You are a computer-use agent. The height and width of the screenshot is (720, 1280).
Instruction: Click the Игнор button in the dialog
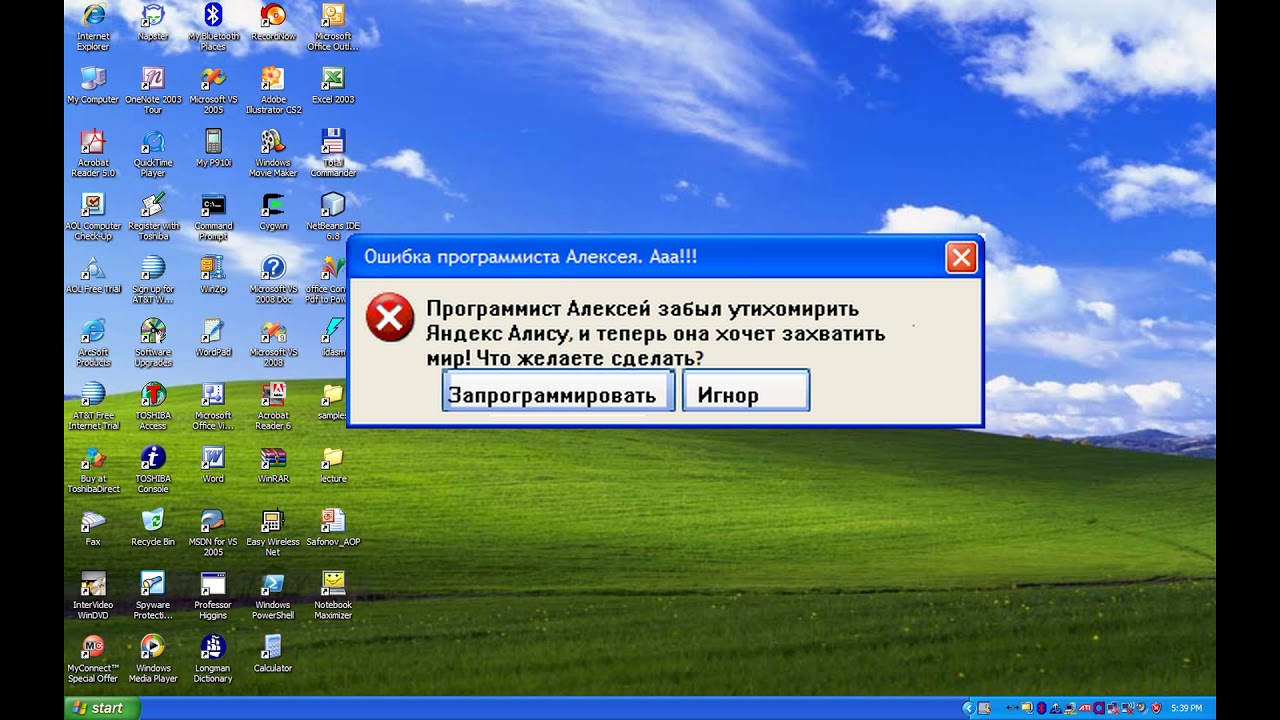point(746,391)
